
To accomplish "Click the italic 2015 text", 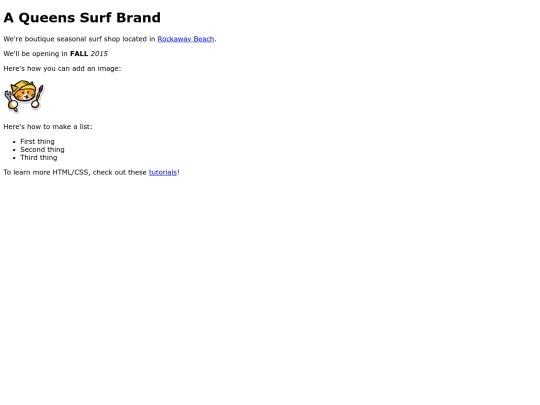I will [x=99, y=54].
